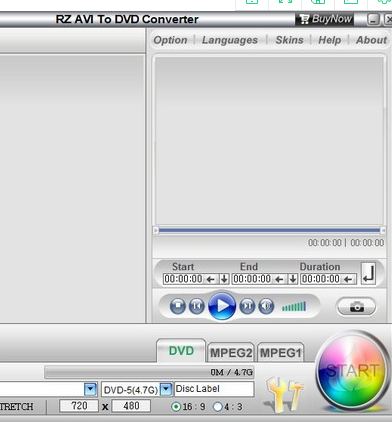Click the End time 00:00:00 field

coord(252,279)
